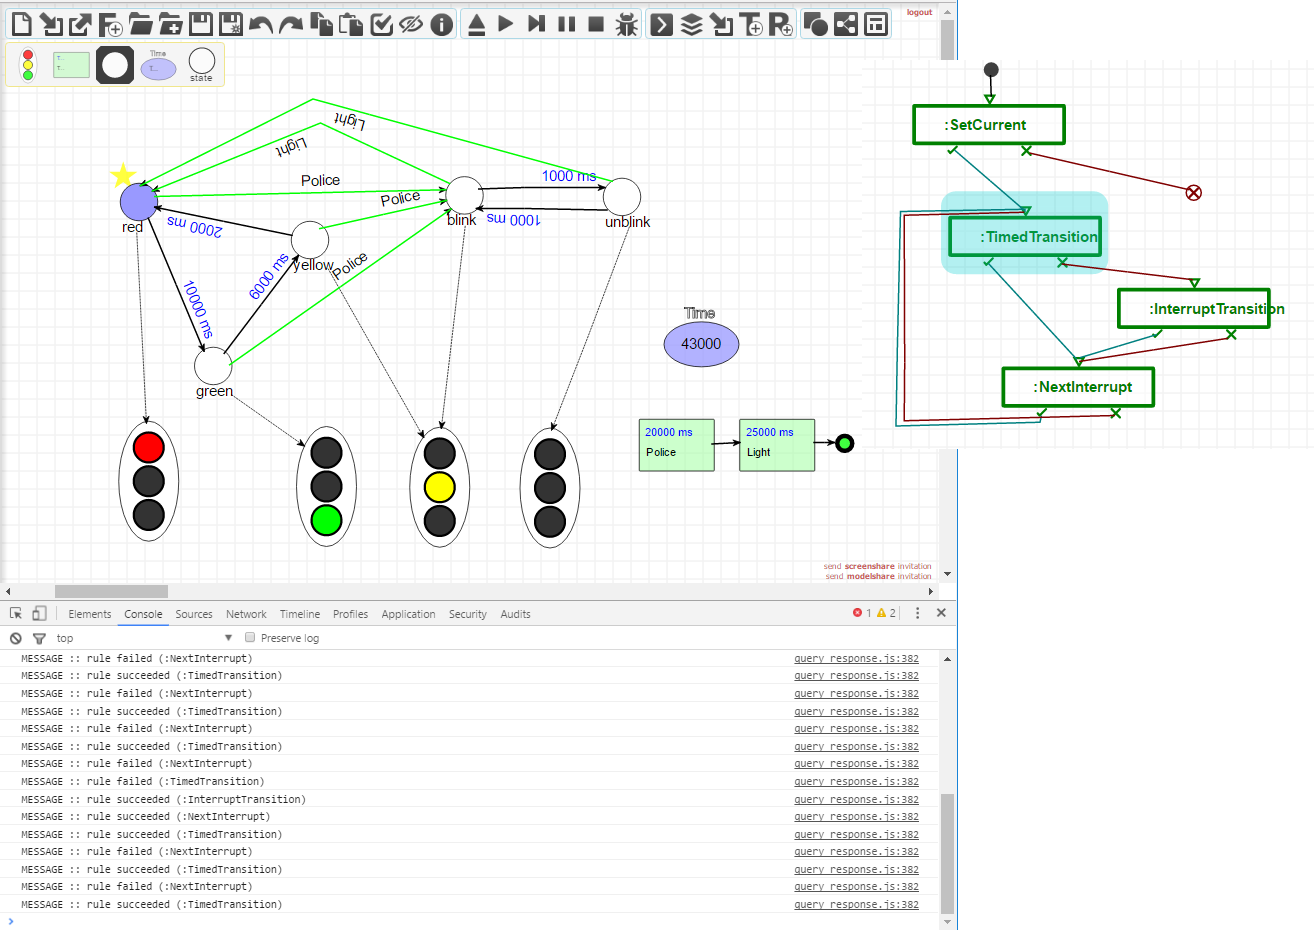The width and height of the screenshot is (1314, 930).
Task: Select the Time ellipse showing 43000
Action: [x=701, y=344]
